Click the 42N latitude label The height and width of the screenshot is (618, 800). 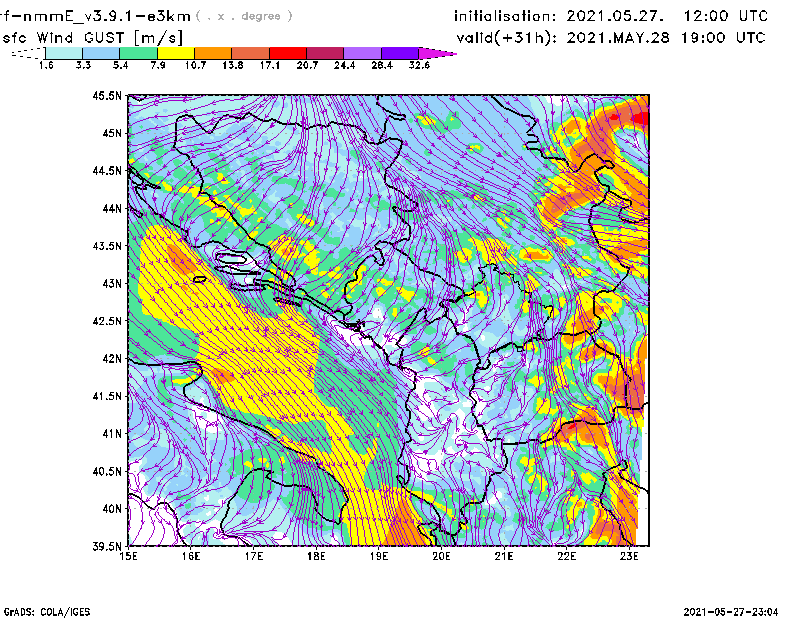112,359
